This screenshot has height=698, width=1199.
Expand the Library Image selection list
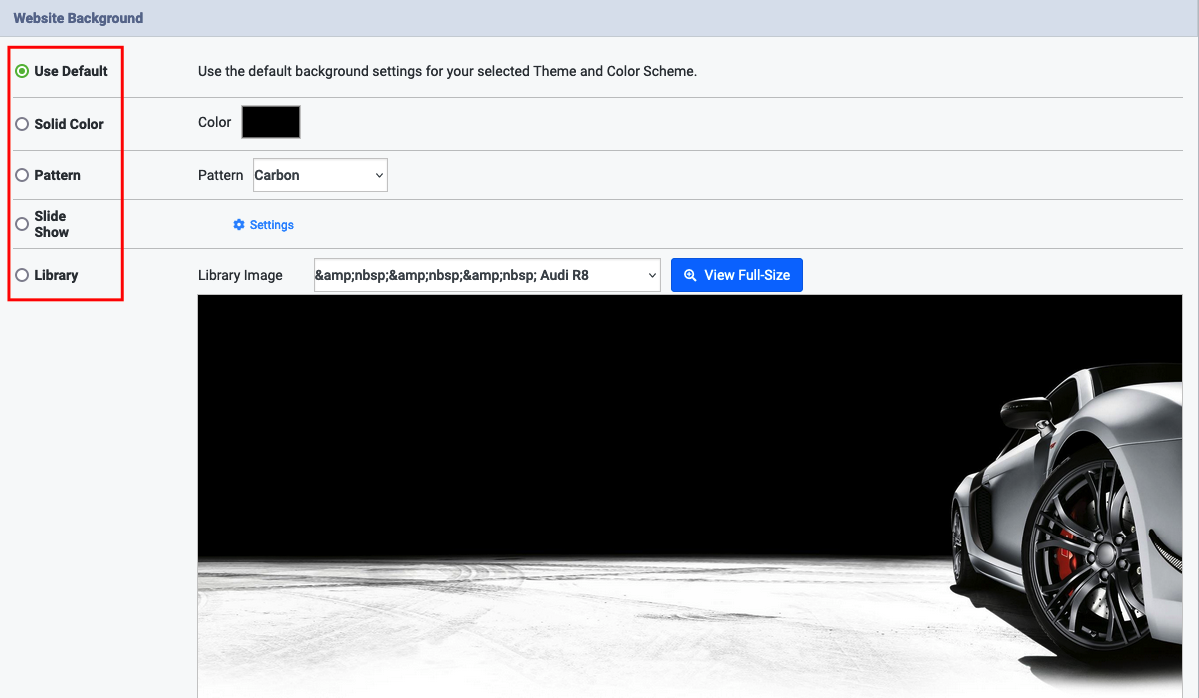[486, 274]
